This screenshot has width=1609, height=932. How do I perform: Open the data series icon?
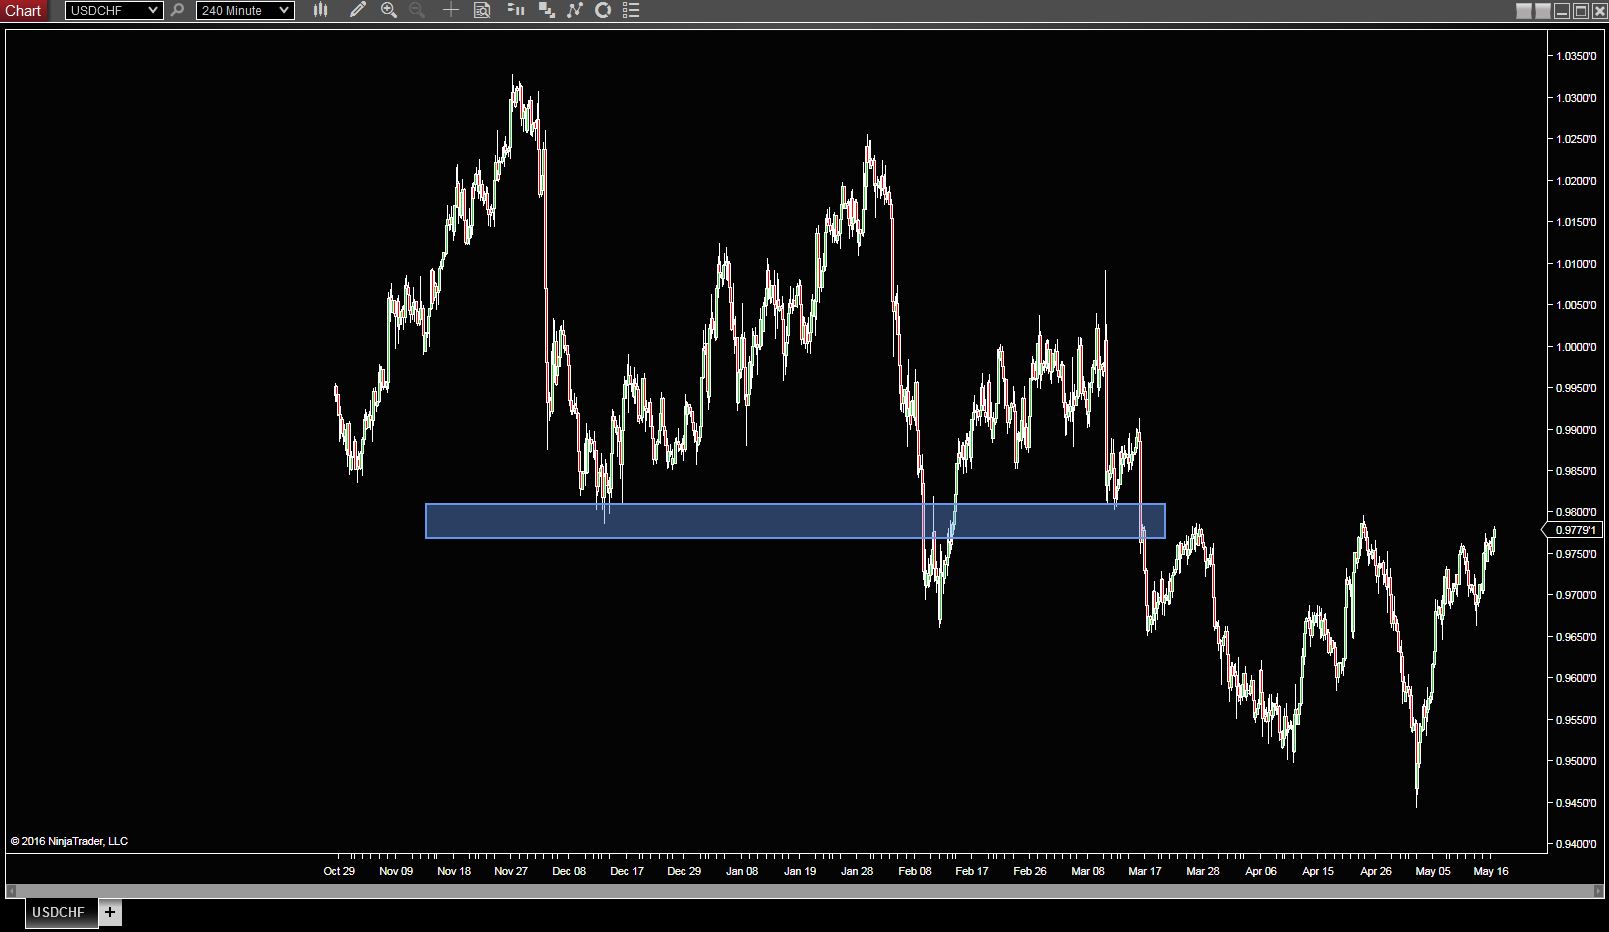[x=516, y=10]
